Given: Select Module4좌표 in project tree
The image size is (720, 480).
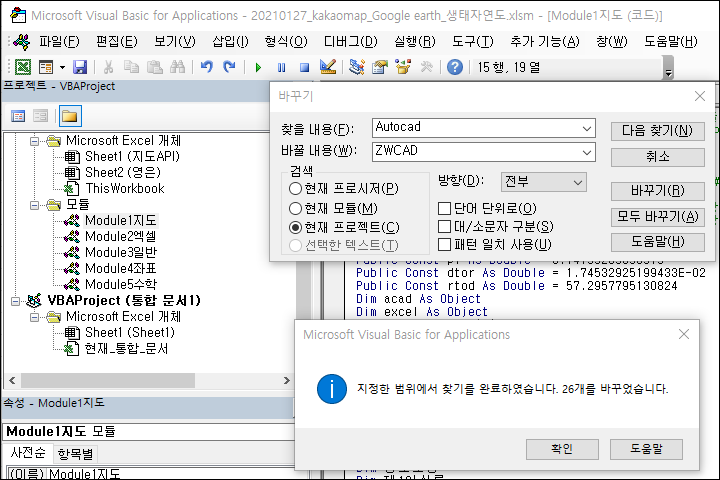Looking at the screenshot, I should (121, 268).
